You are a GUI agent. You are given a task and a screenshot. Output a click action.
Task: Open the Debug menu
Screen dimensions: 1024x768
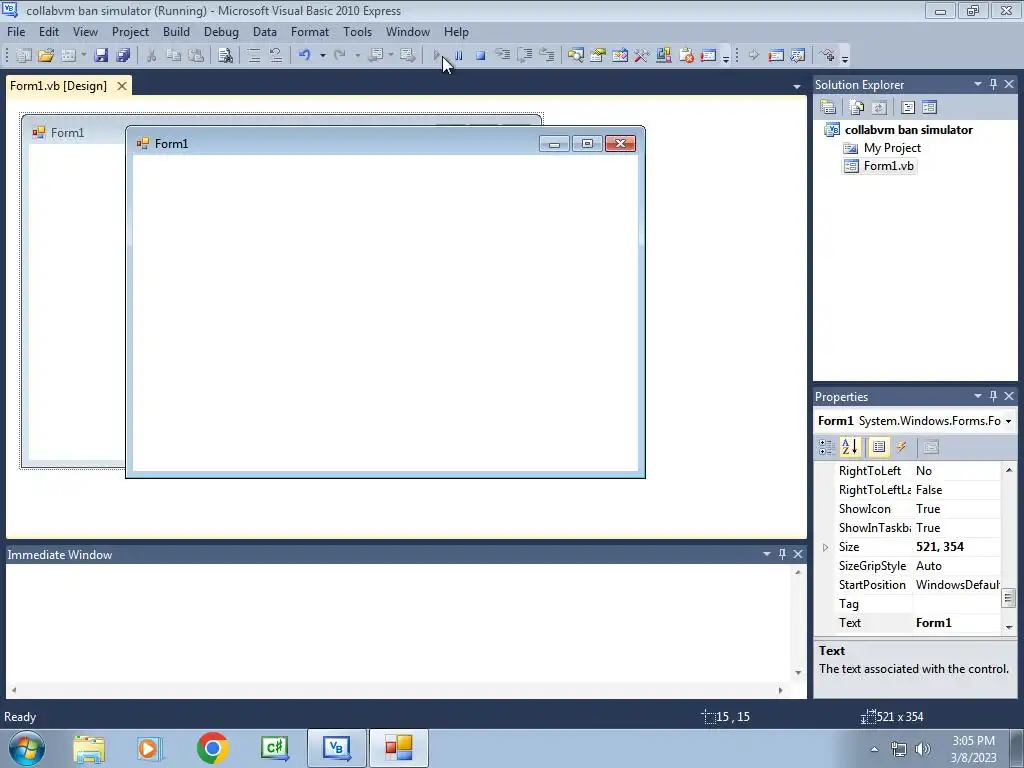[x=221, y=32]
